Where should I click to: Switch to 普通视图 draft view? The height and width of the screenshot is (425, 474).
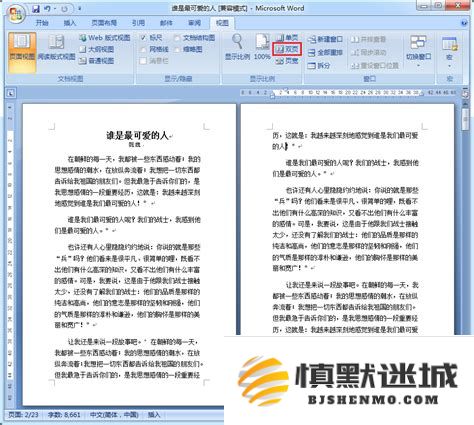coord(97,61)
